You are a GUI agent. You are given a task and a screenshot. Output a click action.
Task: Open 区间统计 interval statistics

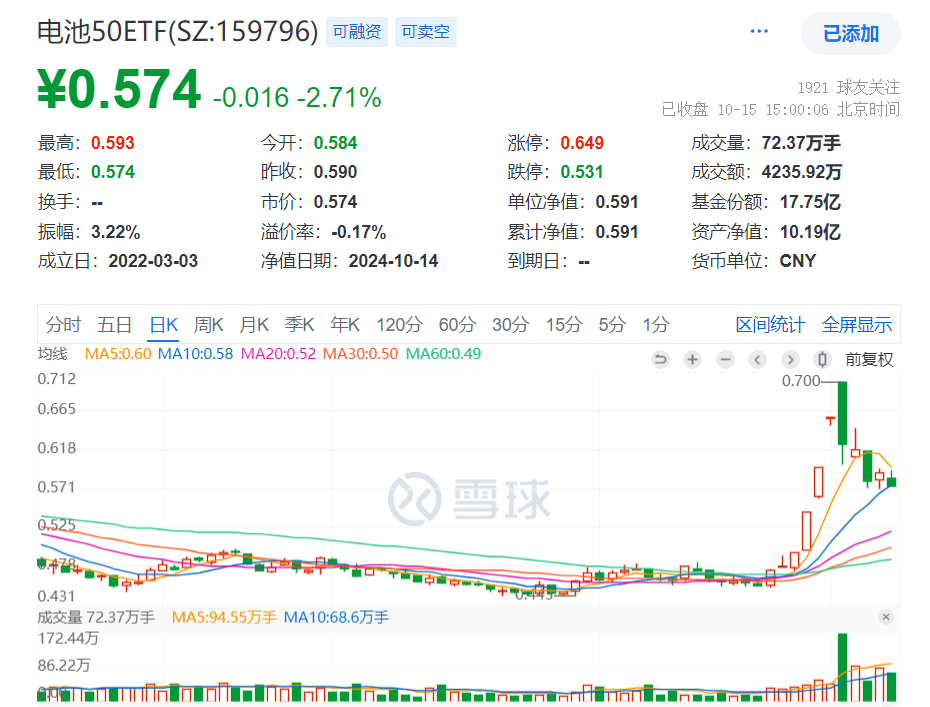770,324
